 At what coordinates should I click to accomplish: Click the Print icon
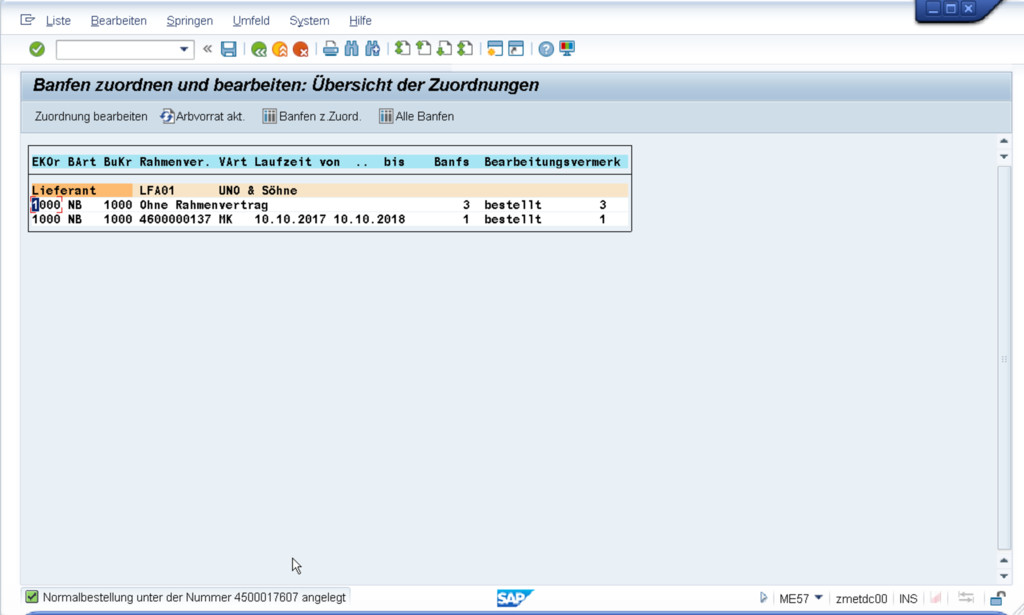(330, 48)
